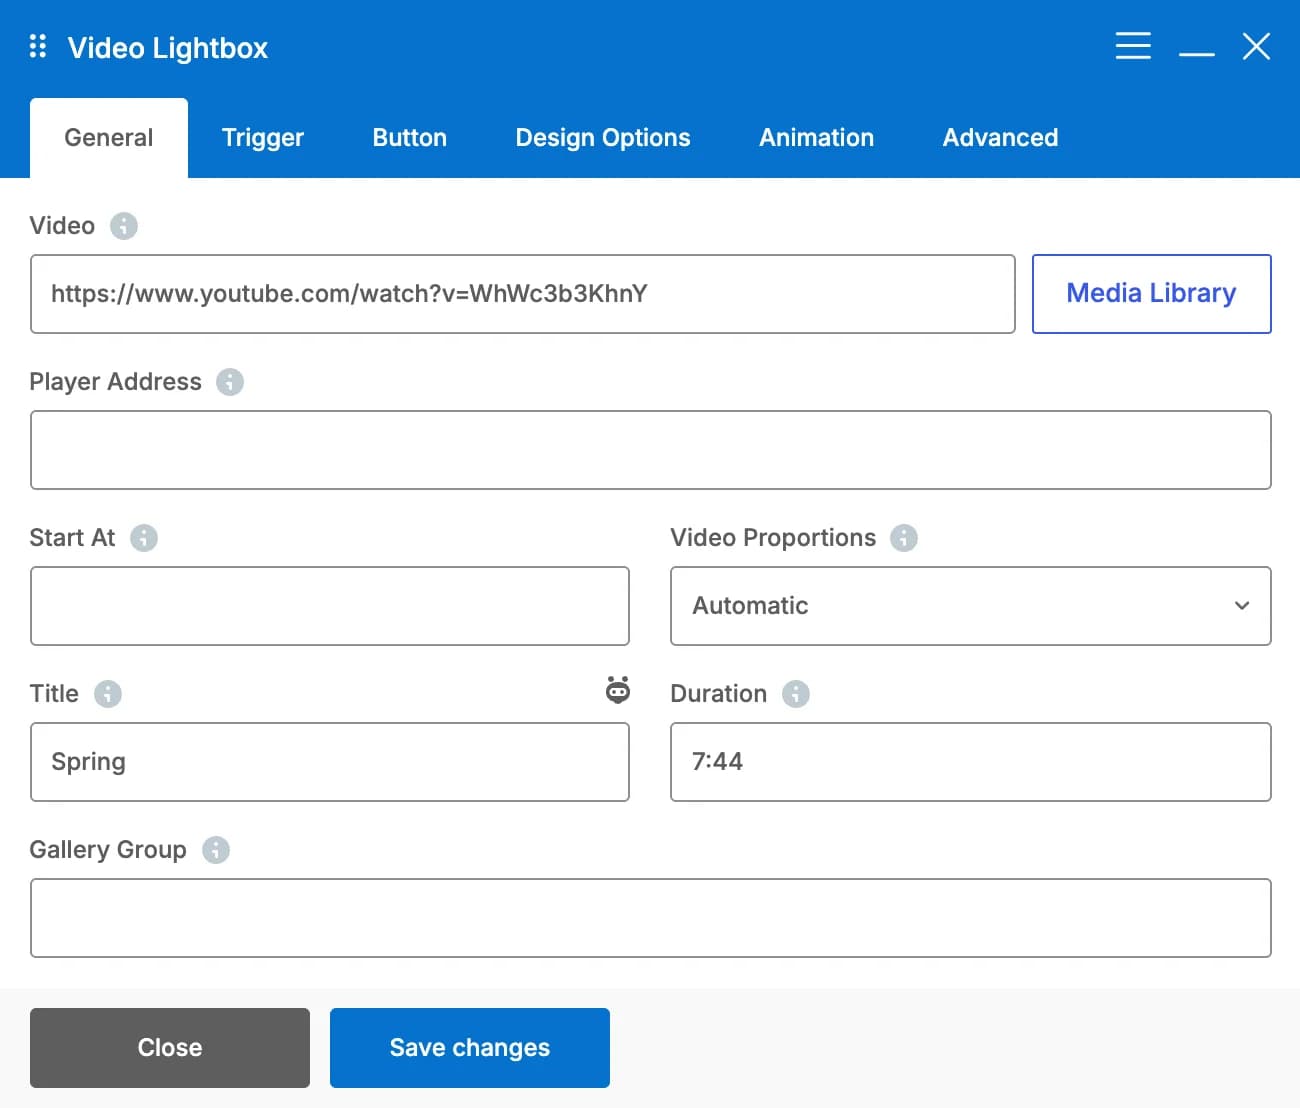The height and width of the screenshot is (1108, 1300).
Task: Click the Video Lightbox title text
Action: pyautogui.click(x=168, y=48)
